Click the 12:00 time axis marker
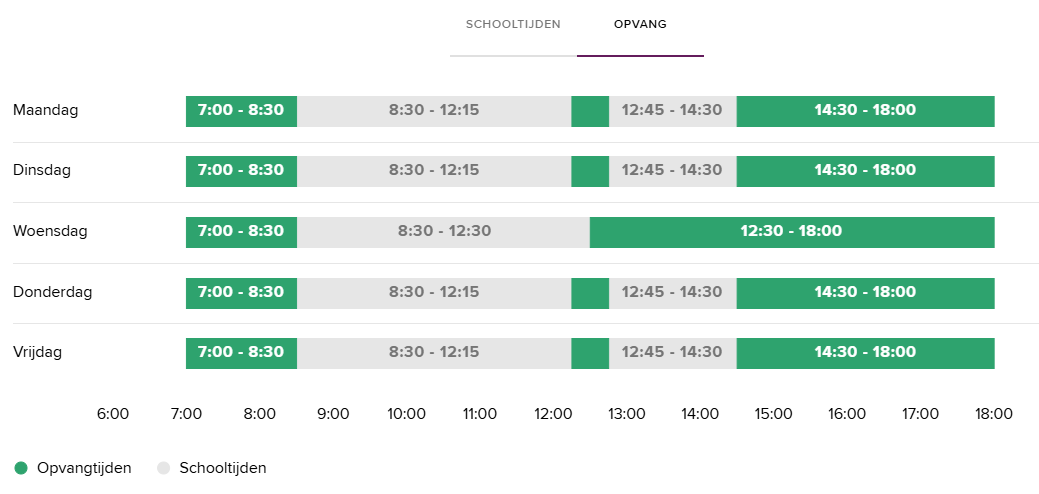 (x=553, y=414)
